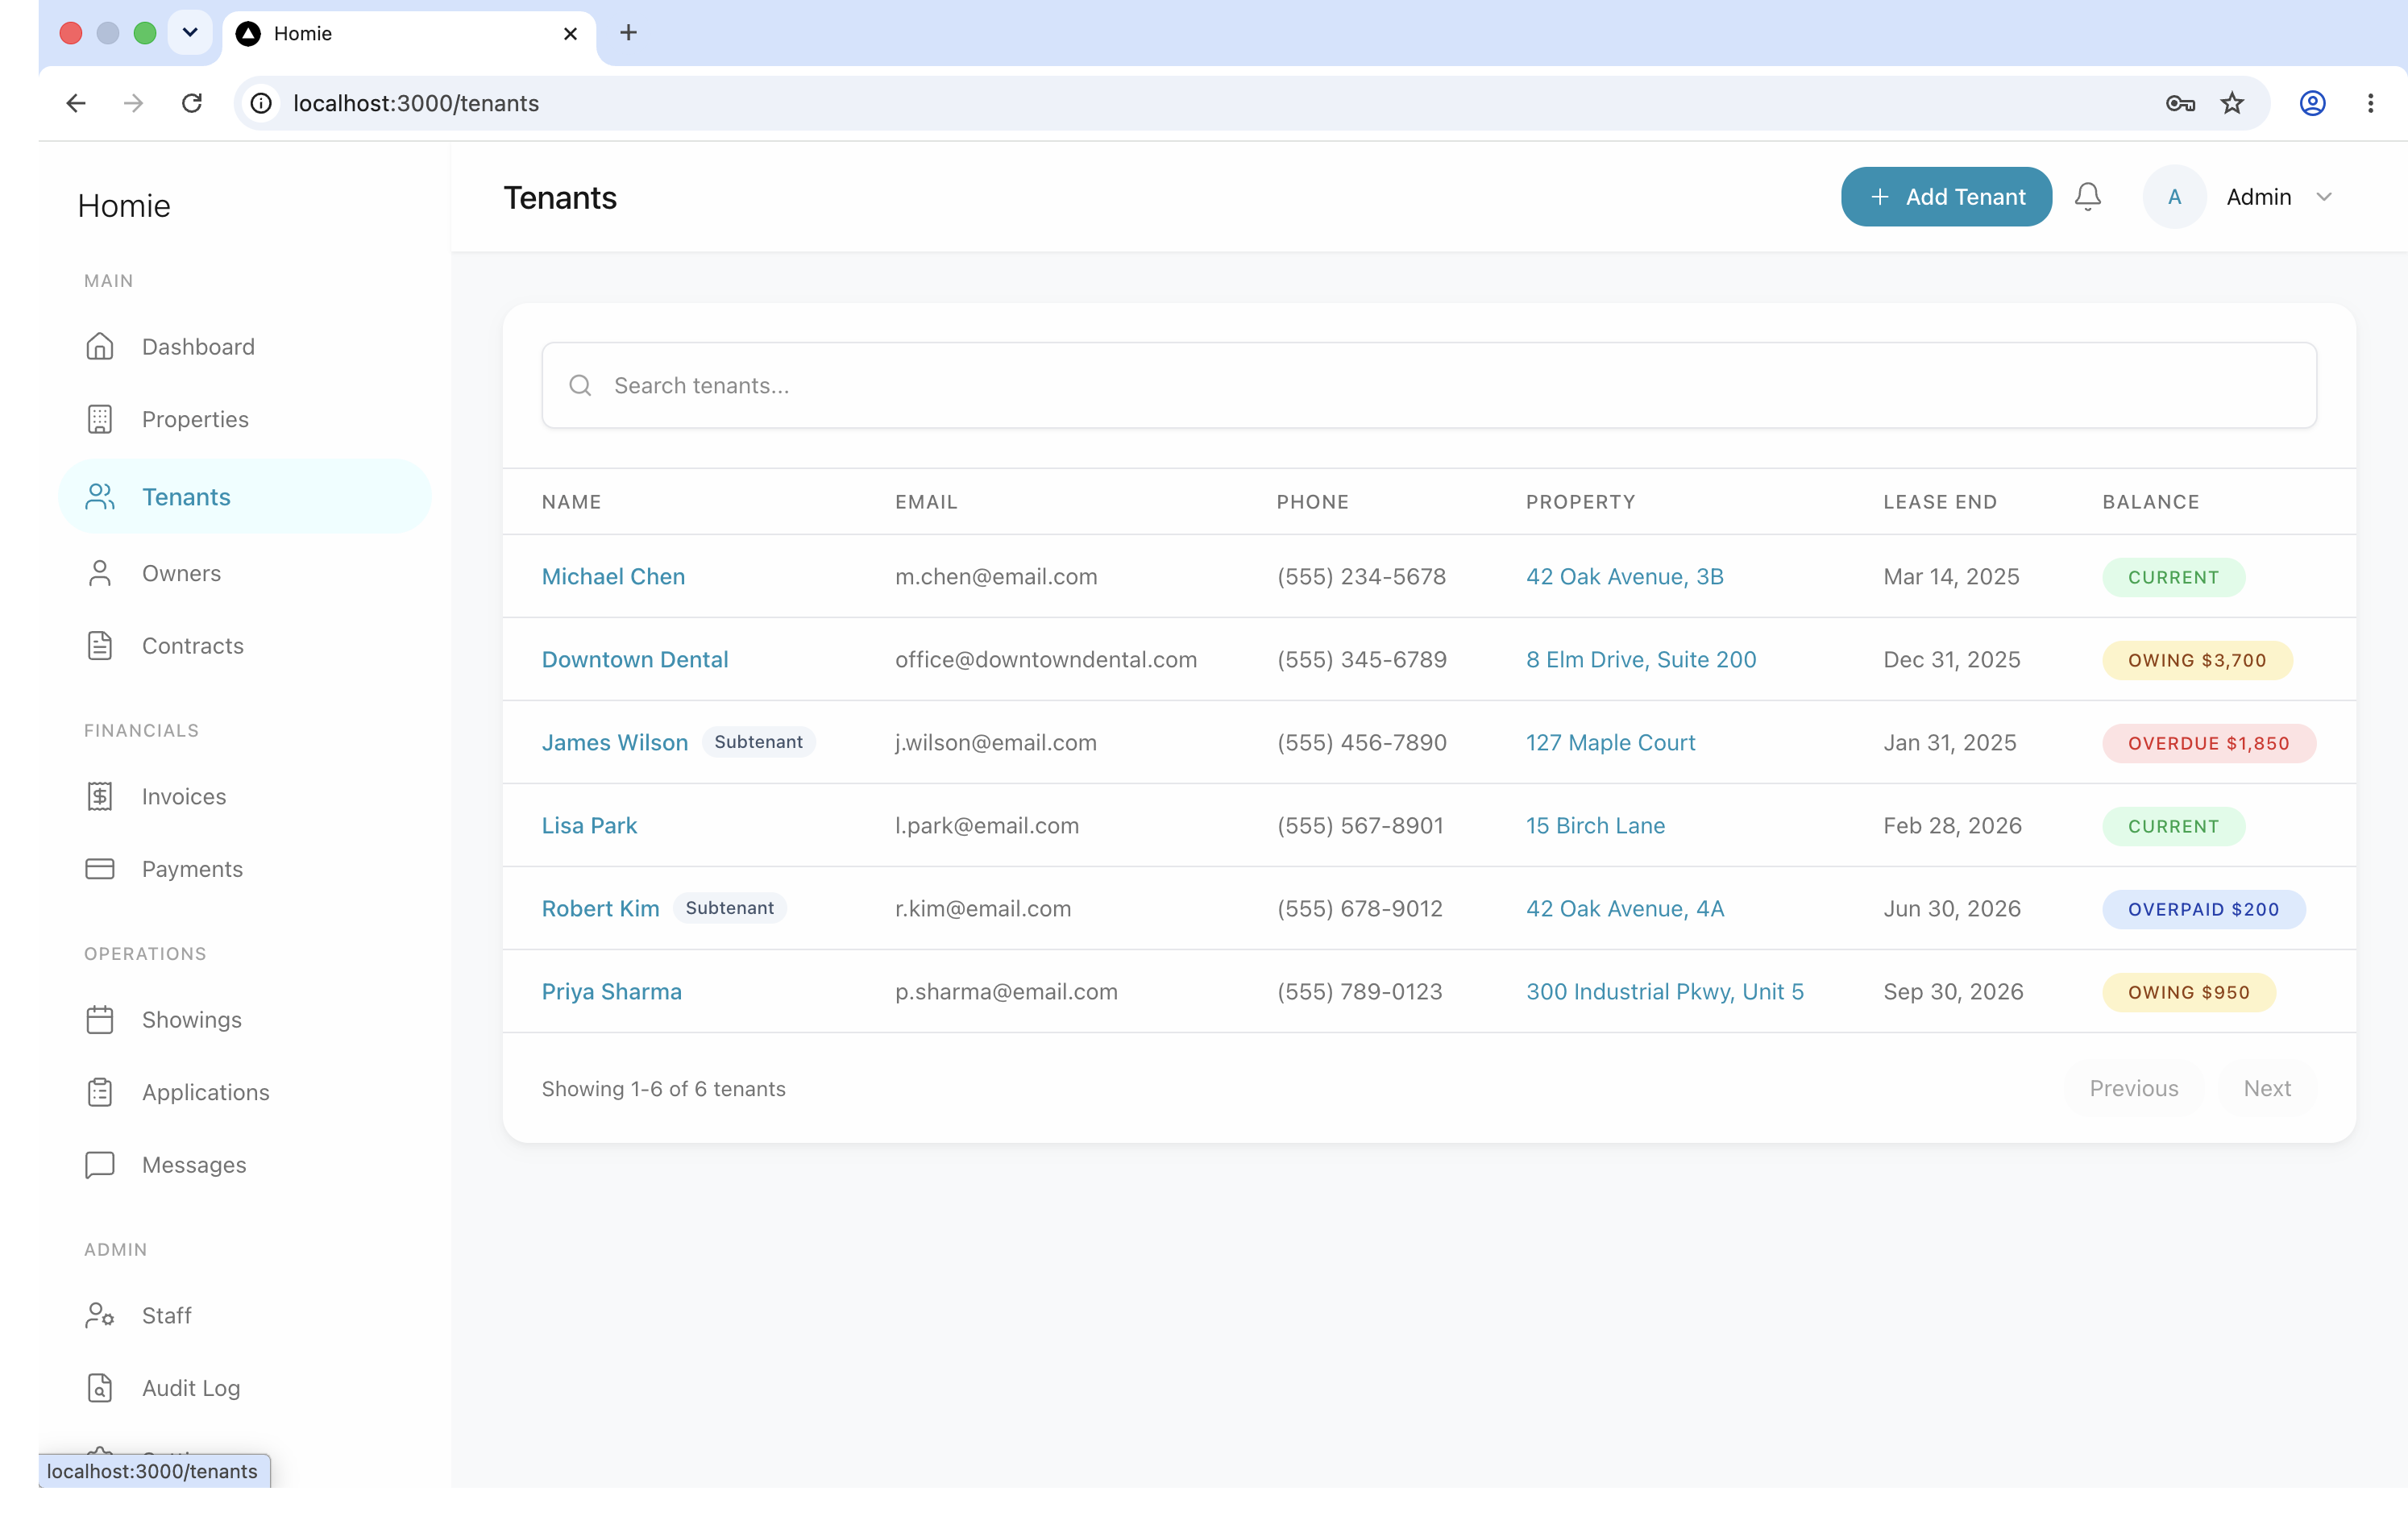Click the OVERDUE $1,850 balance badge
The height and width of the screenshot is (1533, 2408).
[x=2208, y=743]
